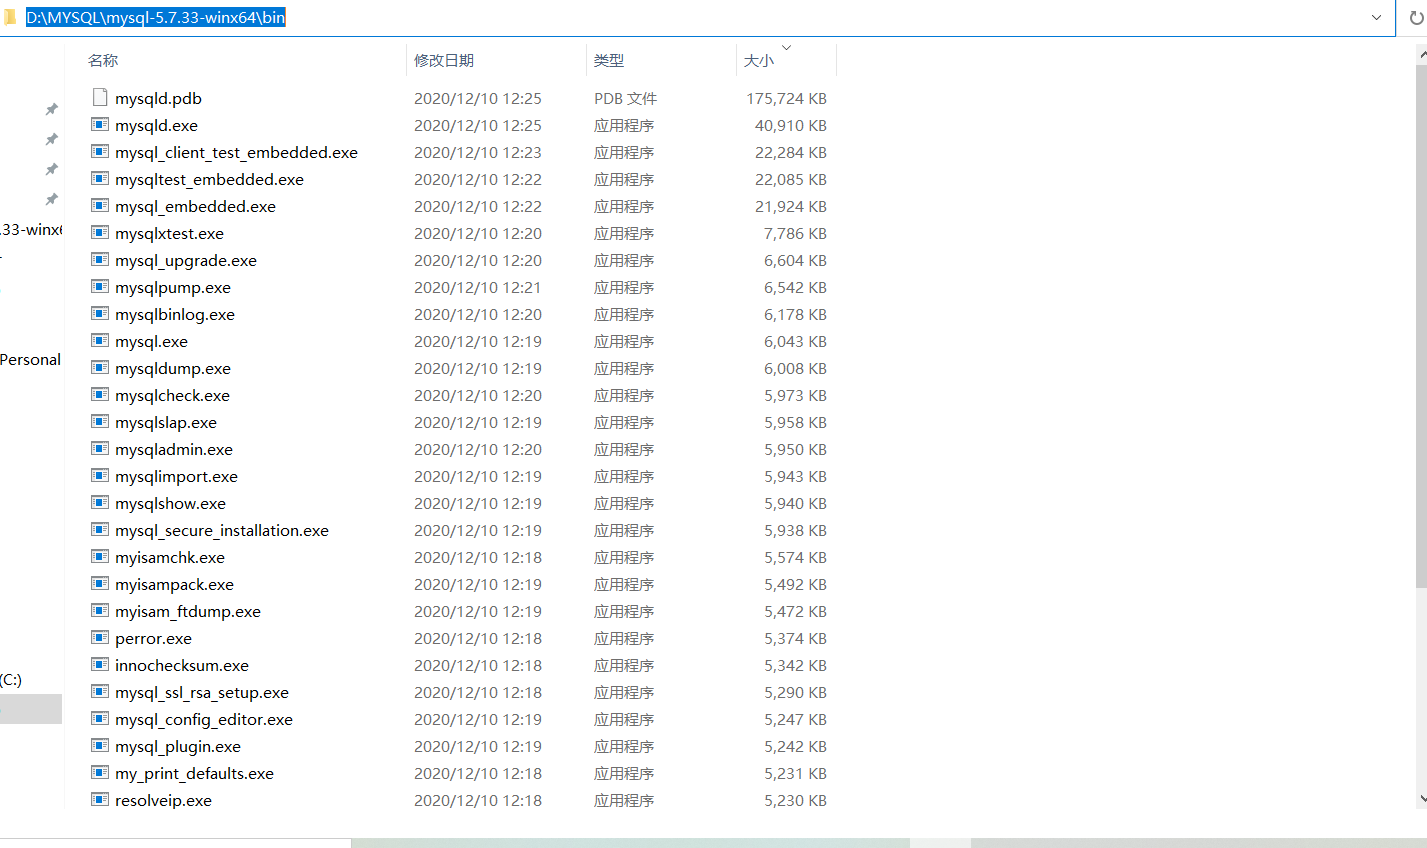Click the mysqld.exe application icon

(x=100, y=124)
